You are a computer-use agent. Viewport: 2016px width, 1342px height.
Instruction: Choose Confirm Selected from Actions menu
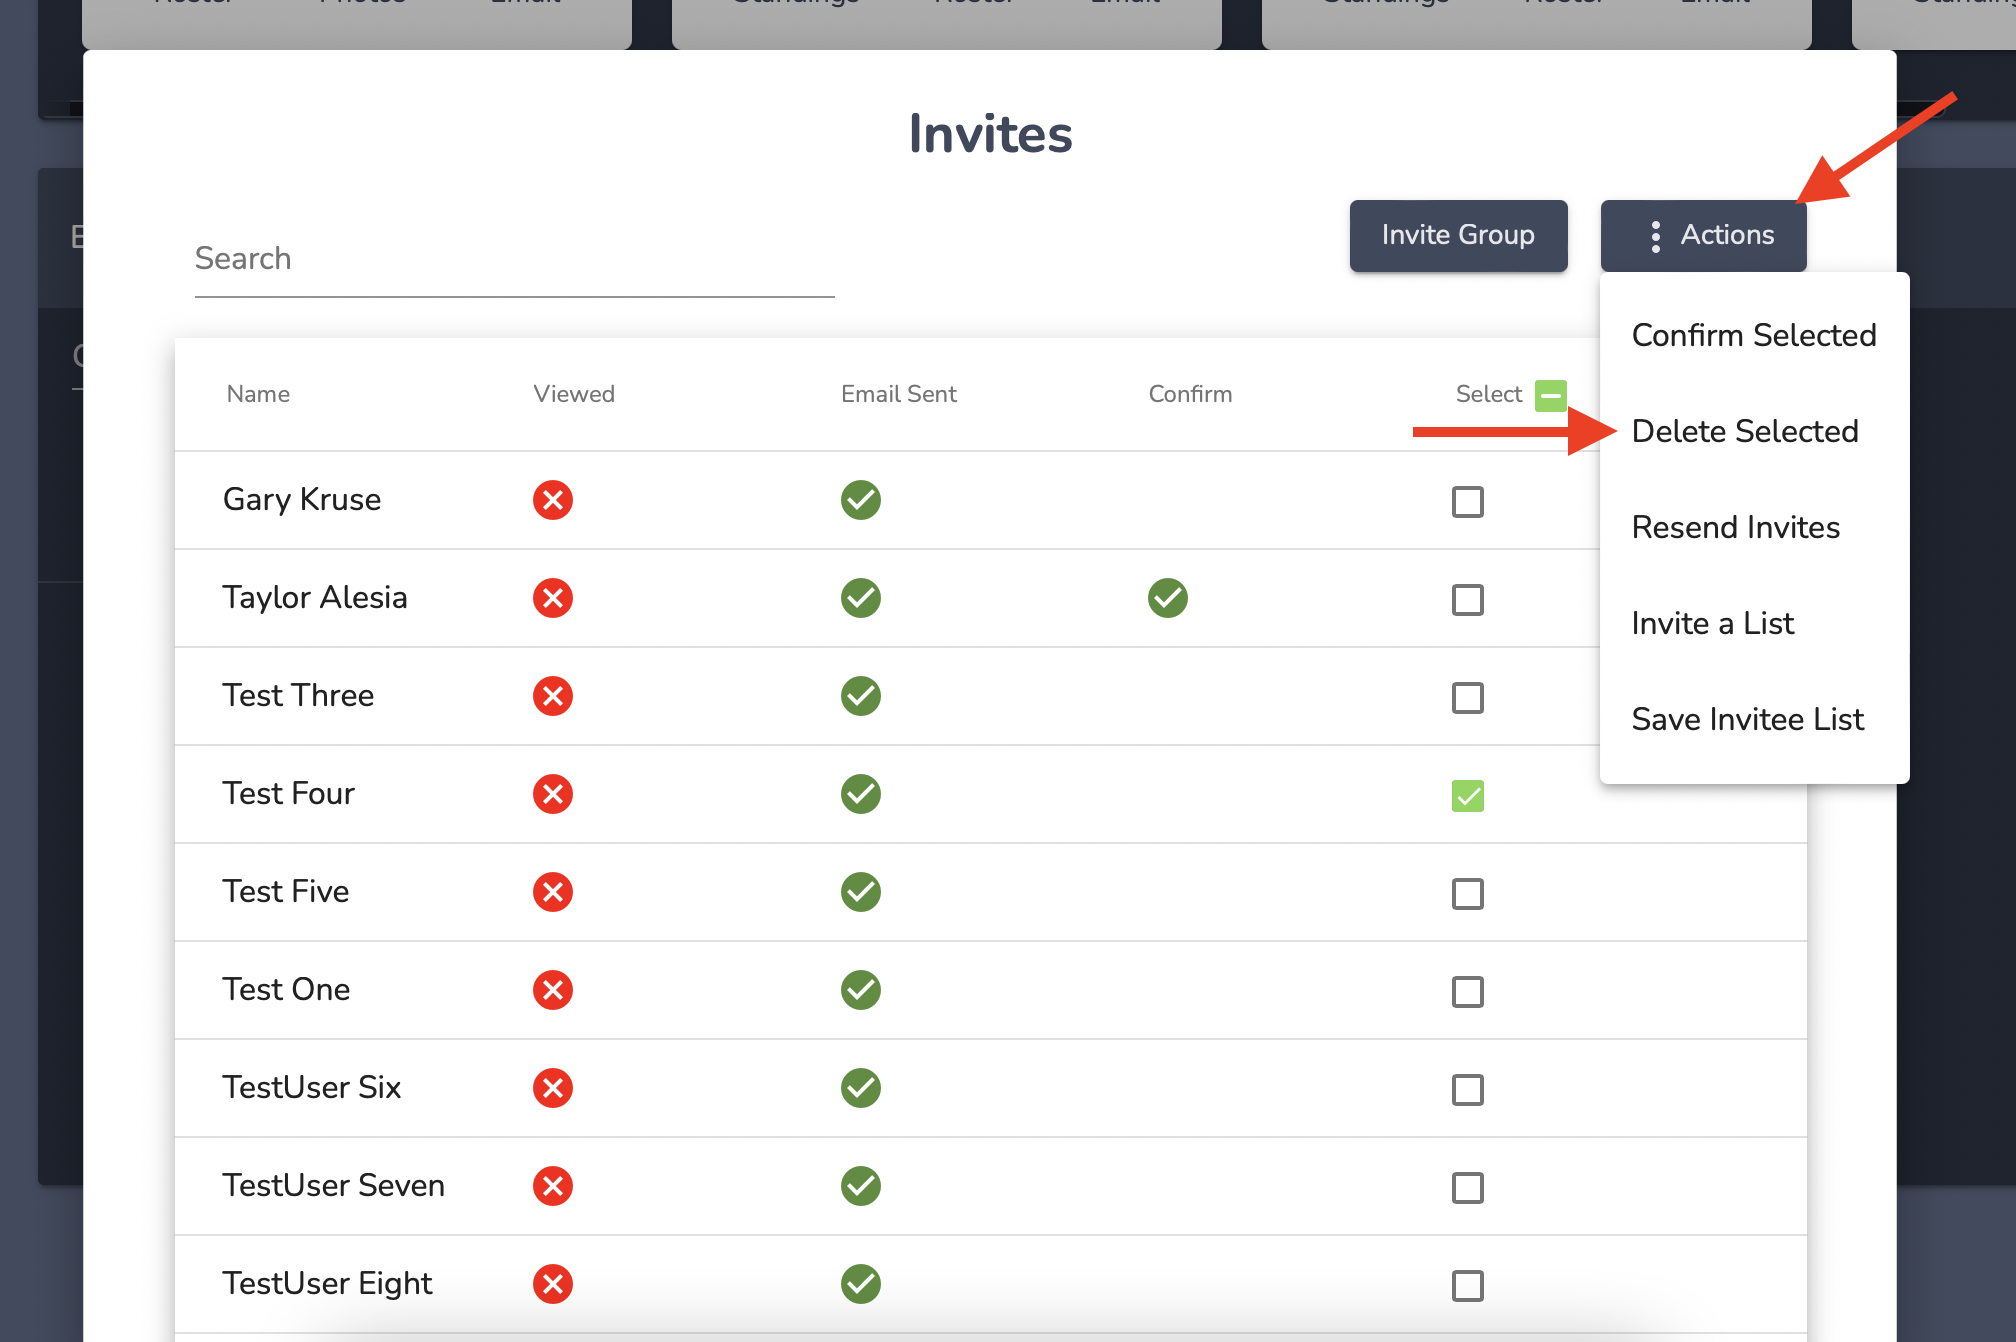pyautogui.click(x=1754, y=335)
